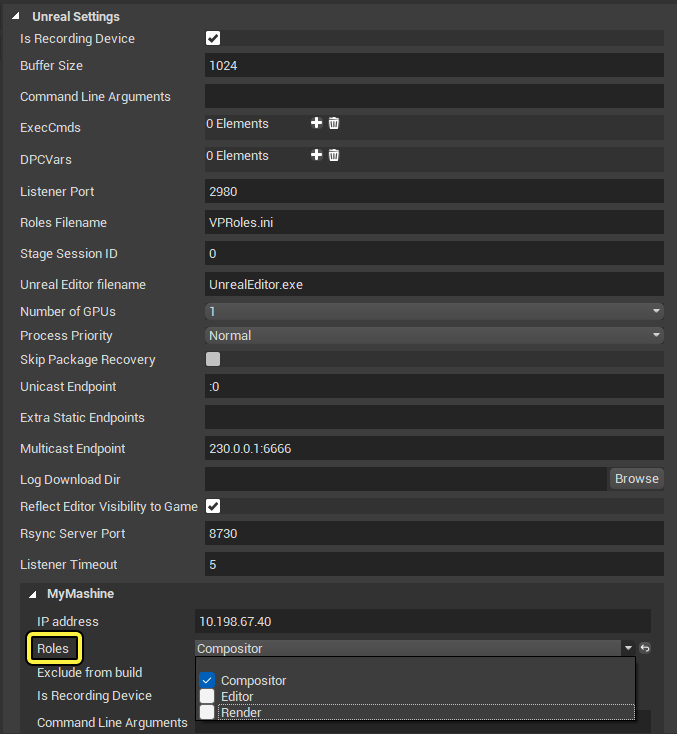Click Browse for Log Download Dir
Viewport: 677px width, 734px height.
(x=637, y=479)
